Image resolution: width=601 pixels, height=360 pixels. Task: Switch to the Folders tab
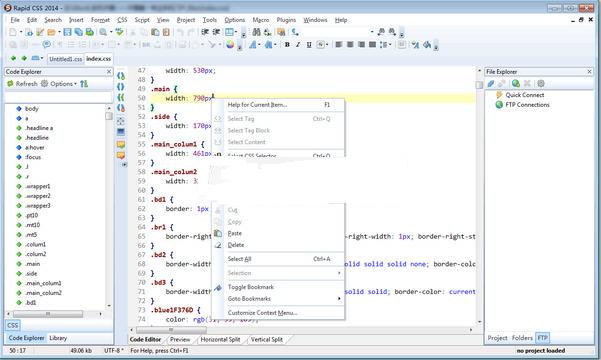point(522,338)
